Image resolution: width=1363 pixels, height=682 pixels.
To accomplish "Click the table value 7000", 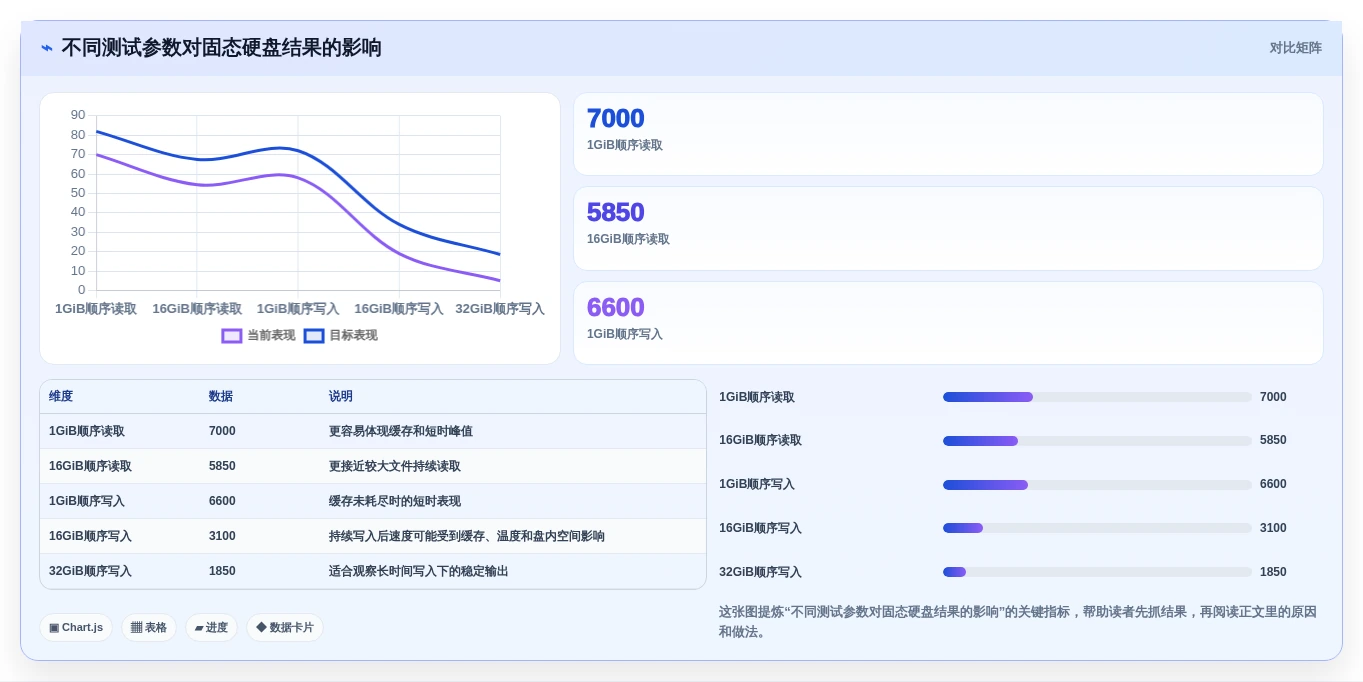I will (x=222, y=432).
